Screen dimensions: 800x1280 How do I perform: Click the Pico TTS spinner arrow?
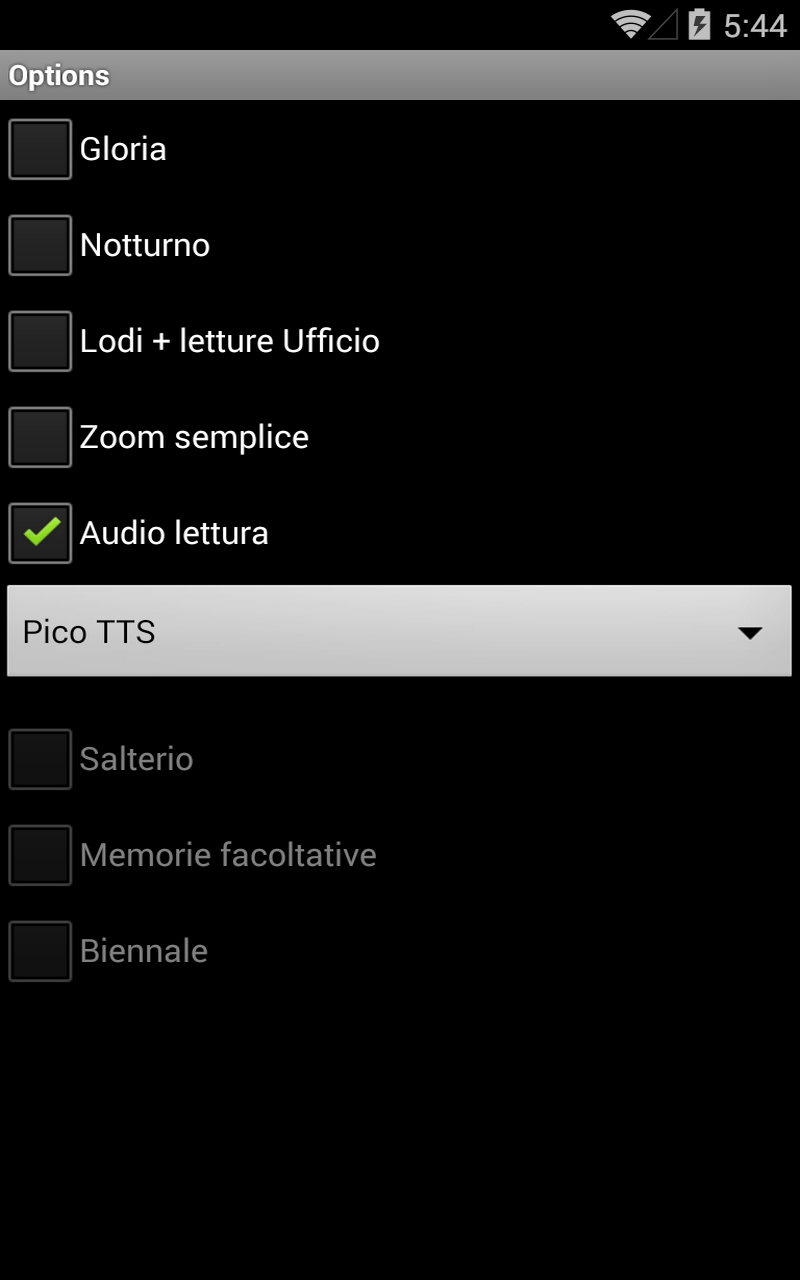coord(750,633)
